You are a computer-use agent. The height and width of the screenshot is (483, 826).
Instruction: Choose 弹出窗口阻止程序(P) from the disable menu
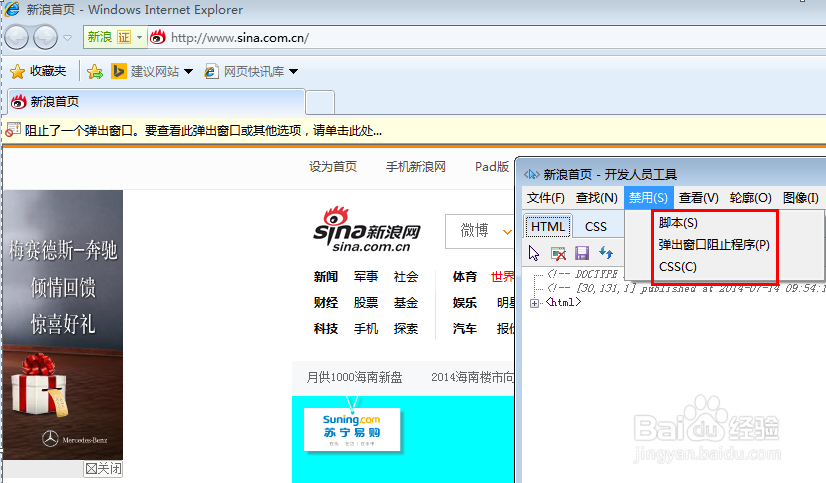coord(714,245)
